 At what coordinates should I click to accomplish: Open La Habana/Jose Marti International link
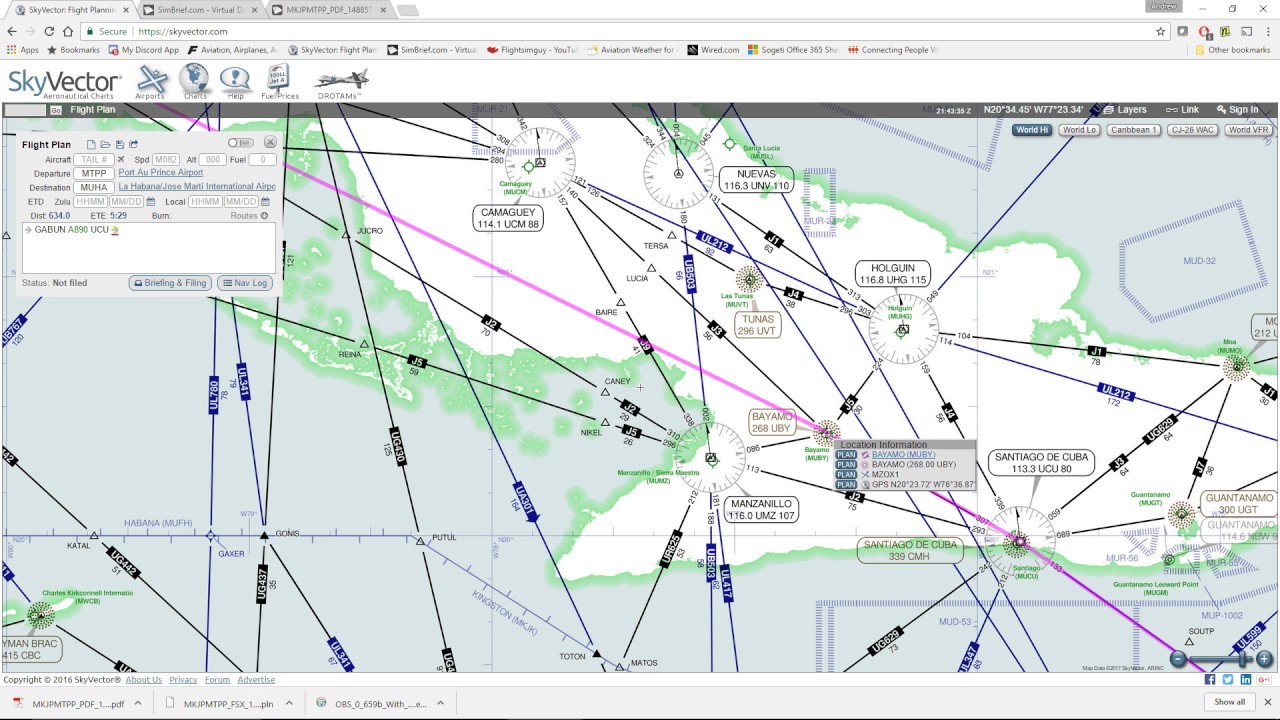click(197, 187)
